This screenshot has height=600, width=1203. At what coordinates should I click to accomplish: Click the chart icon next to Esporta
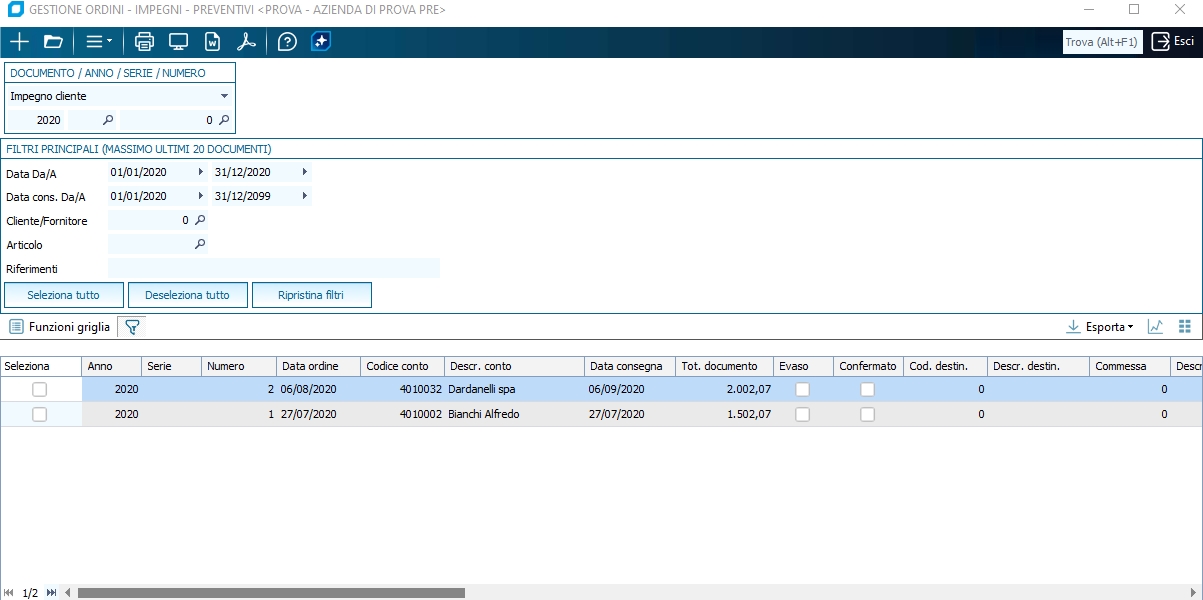click(1155, 327)
